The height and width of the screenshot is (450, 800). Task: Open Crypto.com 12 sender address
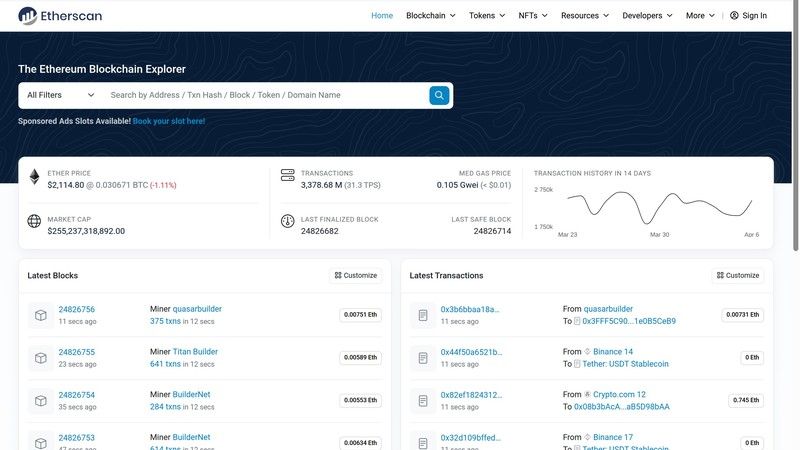(619, 394)
